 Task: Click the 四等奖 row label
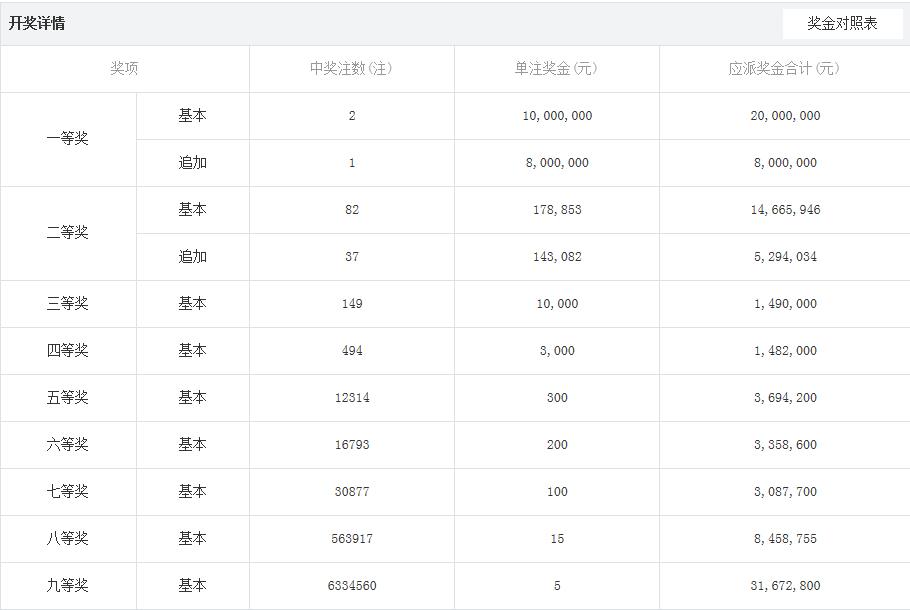[x=67, y=351]
